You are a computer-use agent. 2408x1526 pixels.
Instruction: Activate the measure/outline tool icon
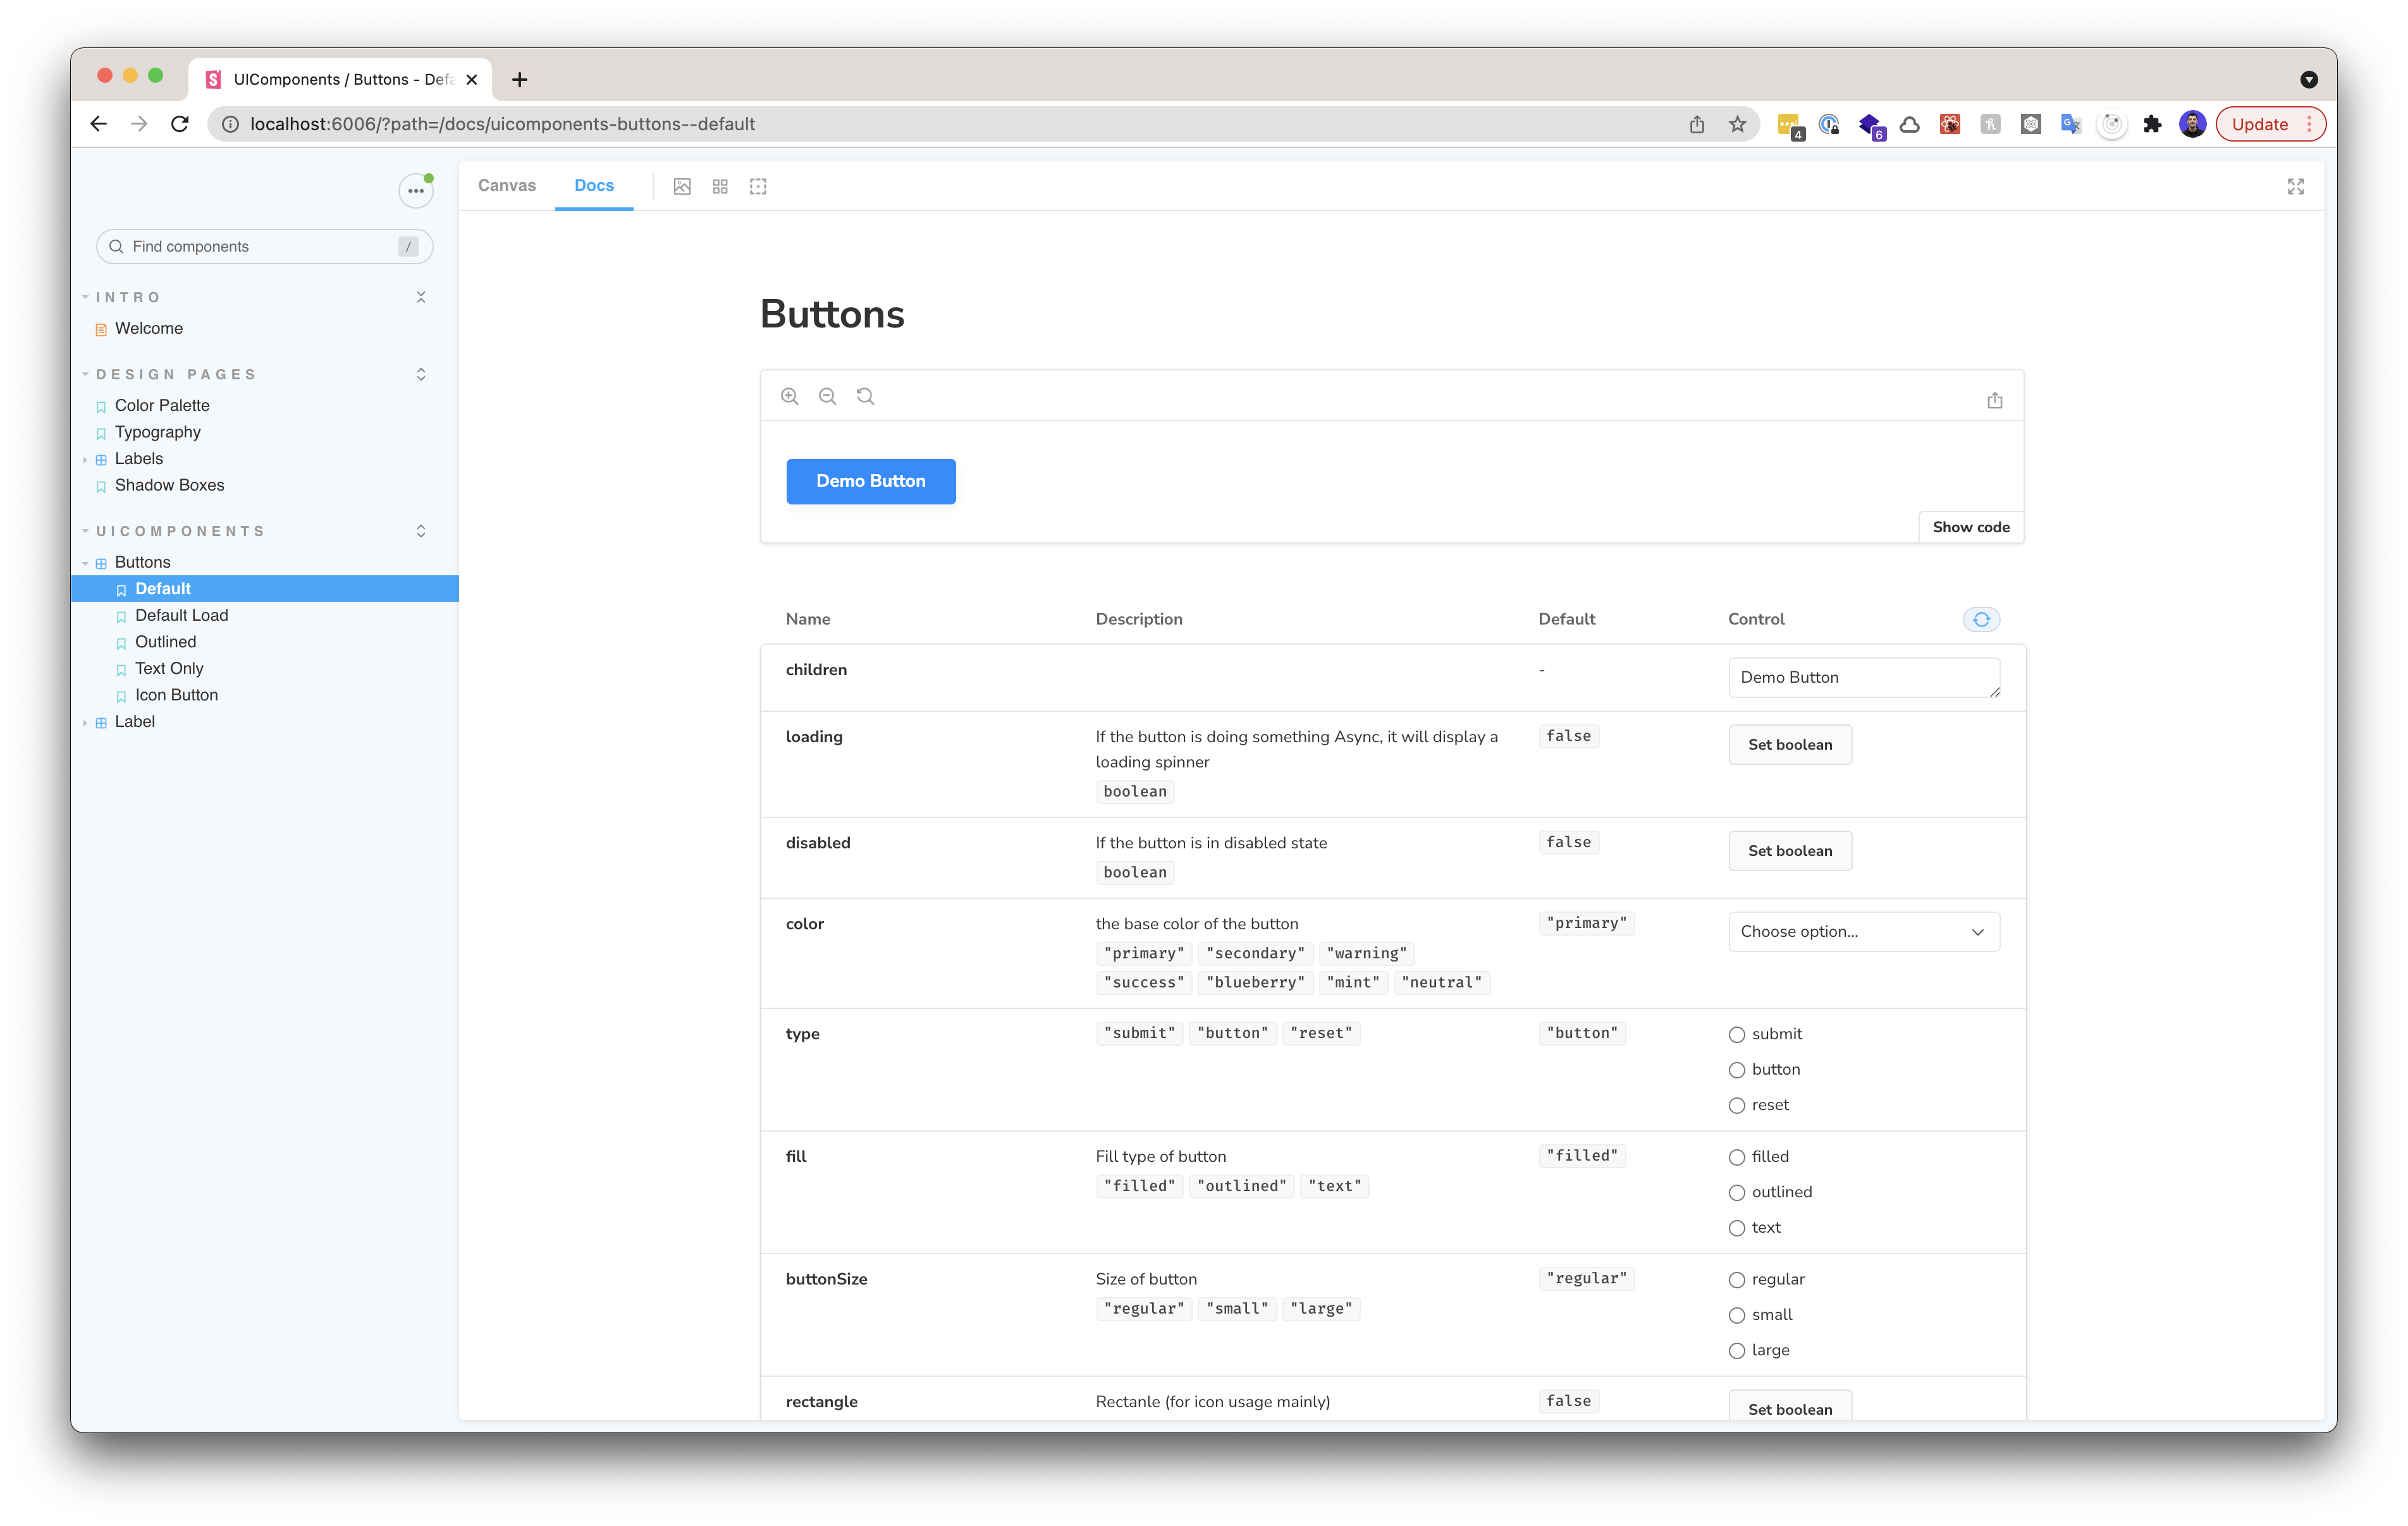click(757, 186)
